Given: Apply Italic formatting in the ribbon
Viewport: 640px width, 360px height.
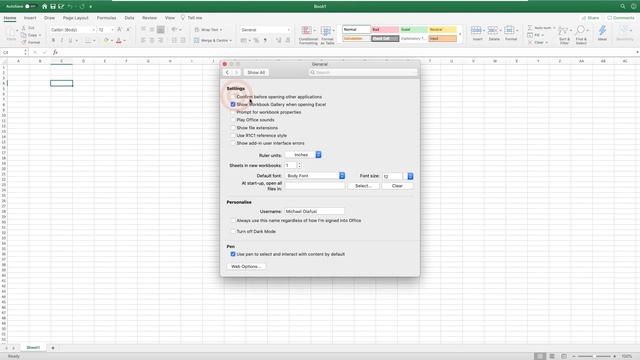Looking at the screenshot, I should [x=62, y=40].
